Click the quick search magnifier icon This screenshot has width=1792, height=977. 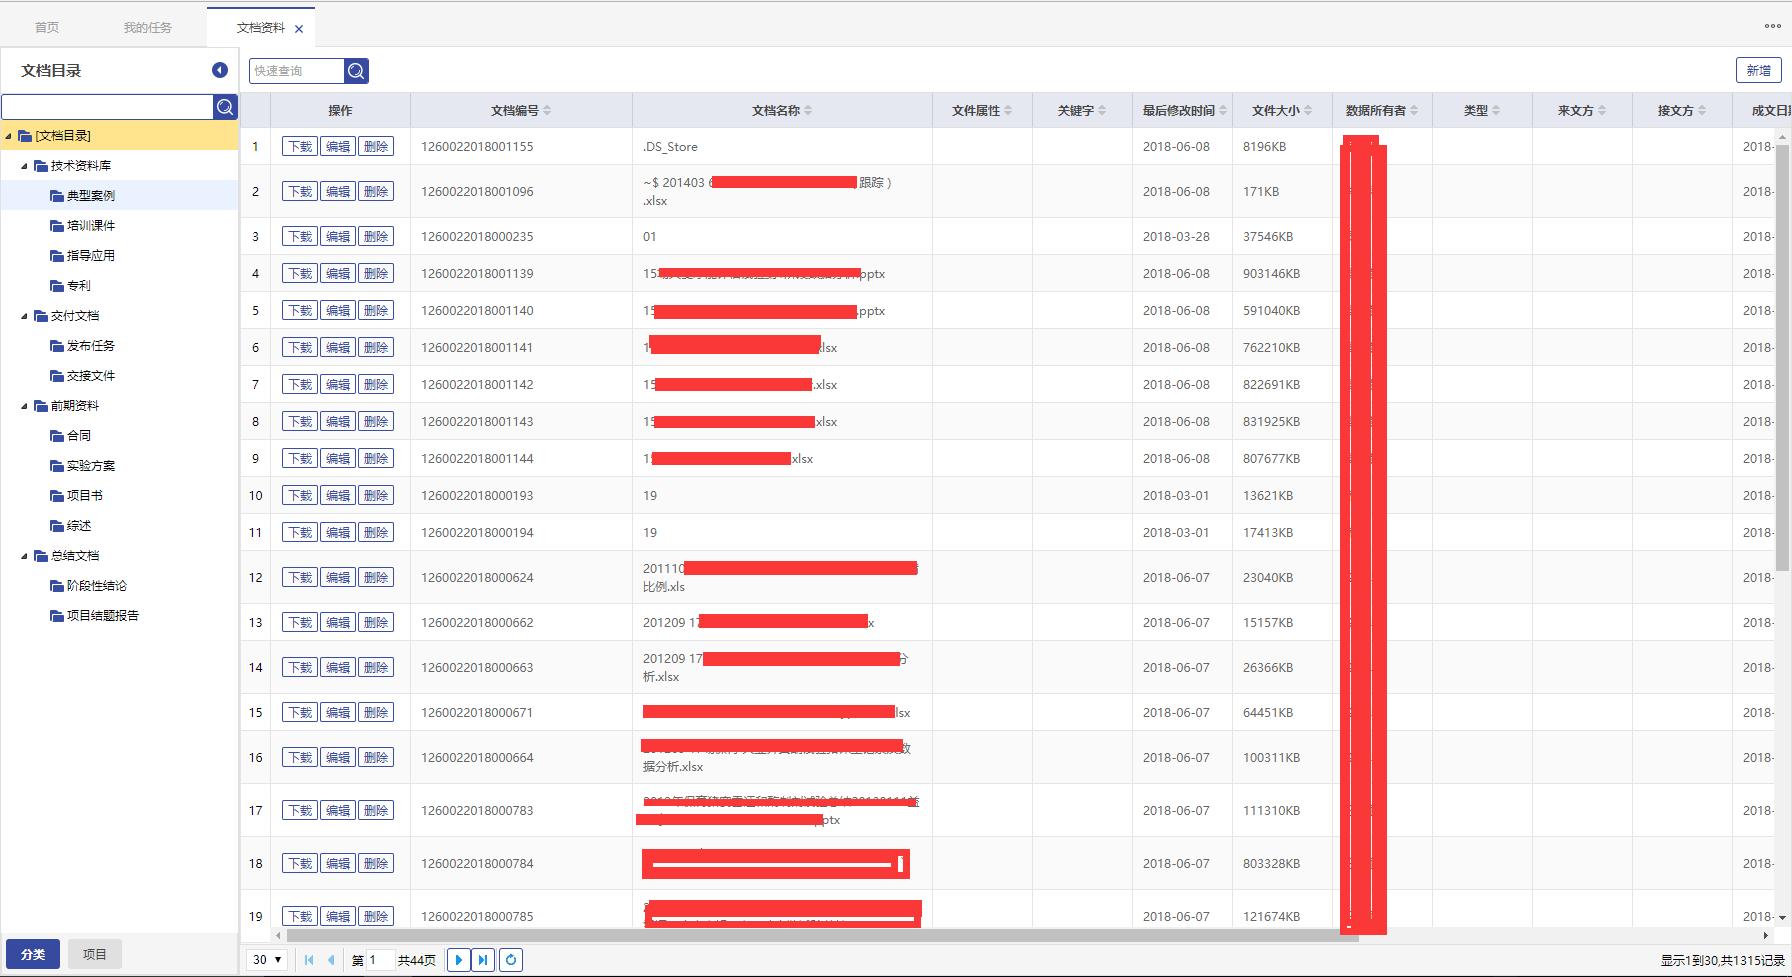pos(356,71)
